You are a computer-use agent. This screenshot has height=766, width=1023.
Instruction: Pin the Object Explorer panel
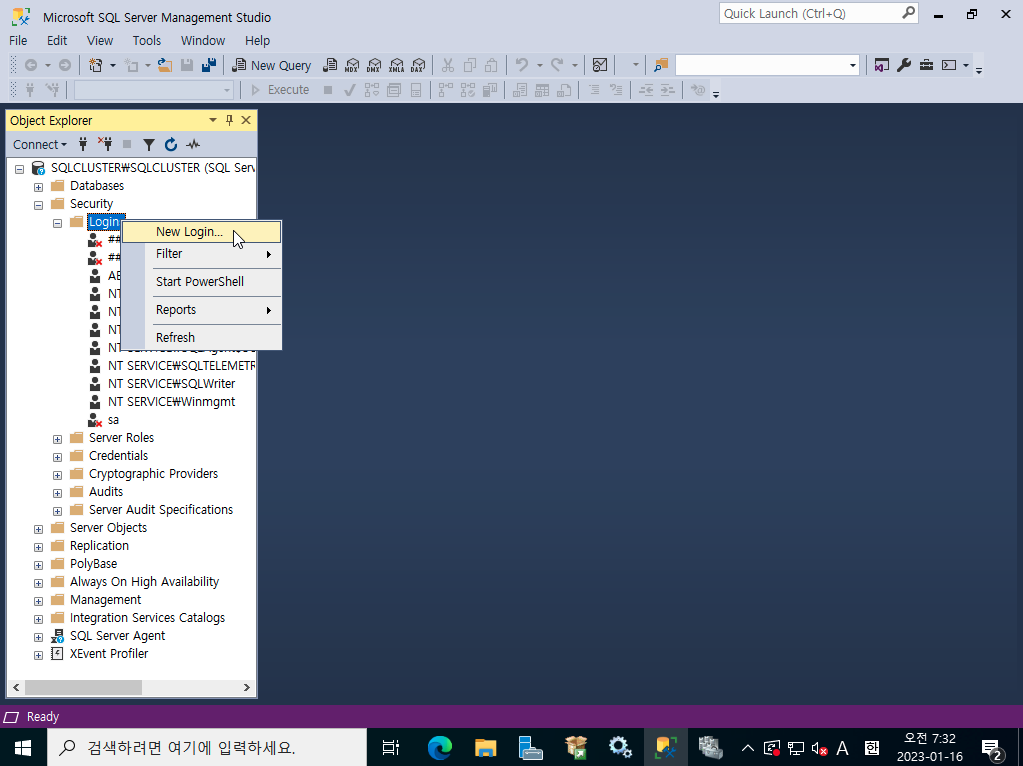229,120
